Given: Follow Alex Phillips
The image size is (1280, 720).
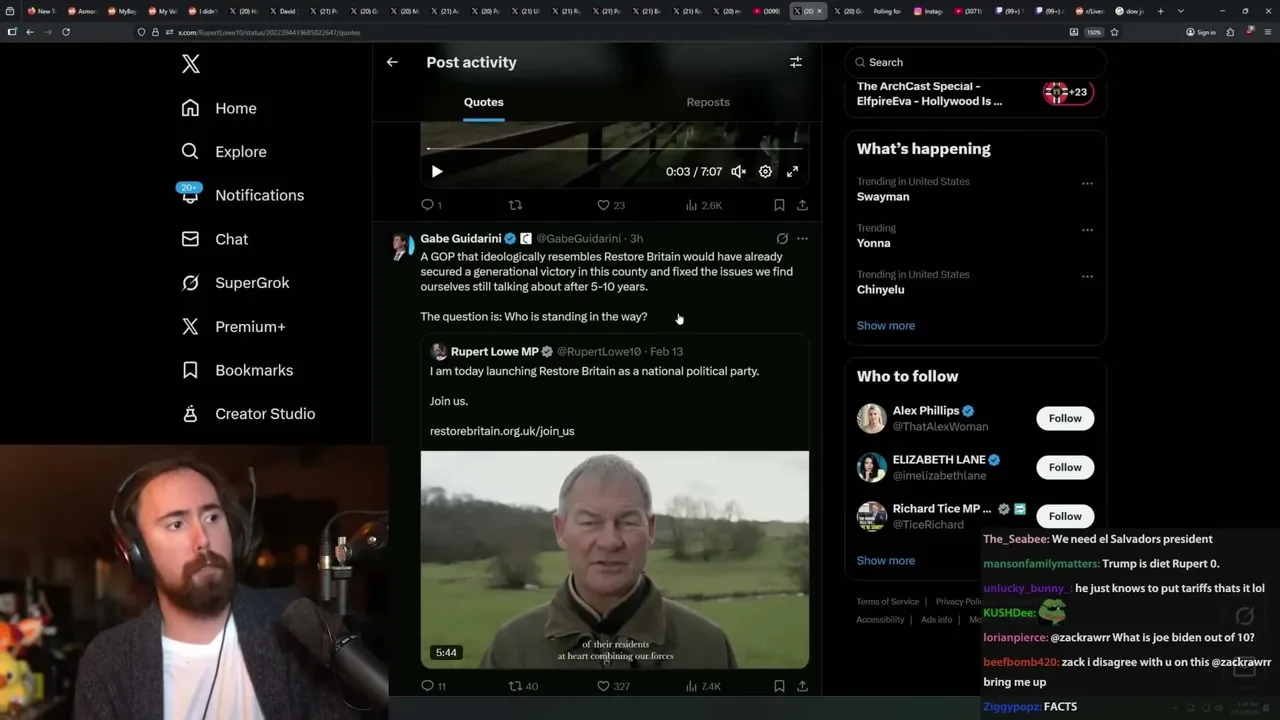Looking at the screenshot, I should (x=1065, y=418).
